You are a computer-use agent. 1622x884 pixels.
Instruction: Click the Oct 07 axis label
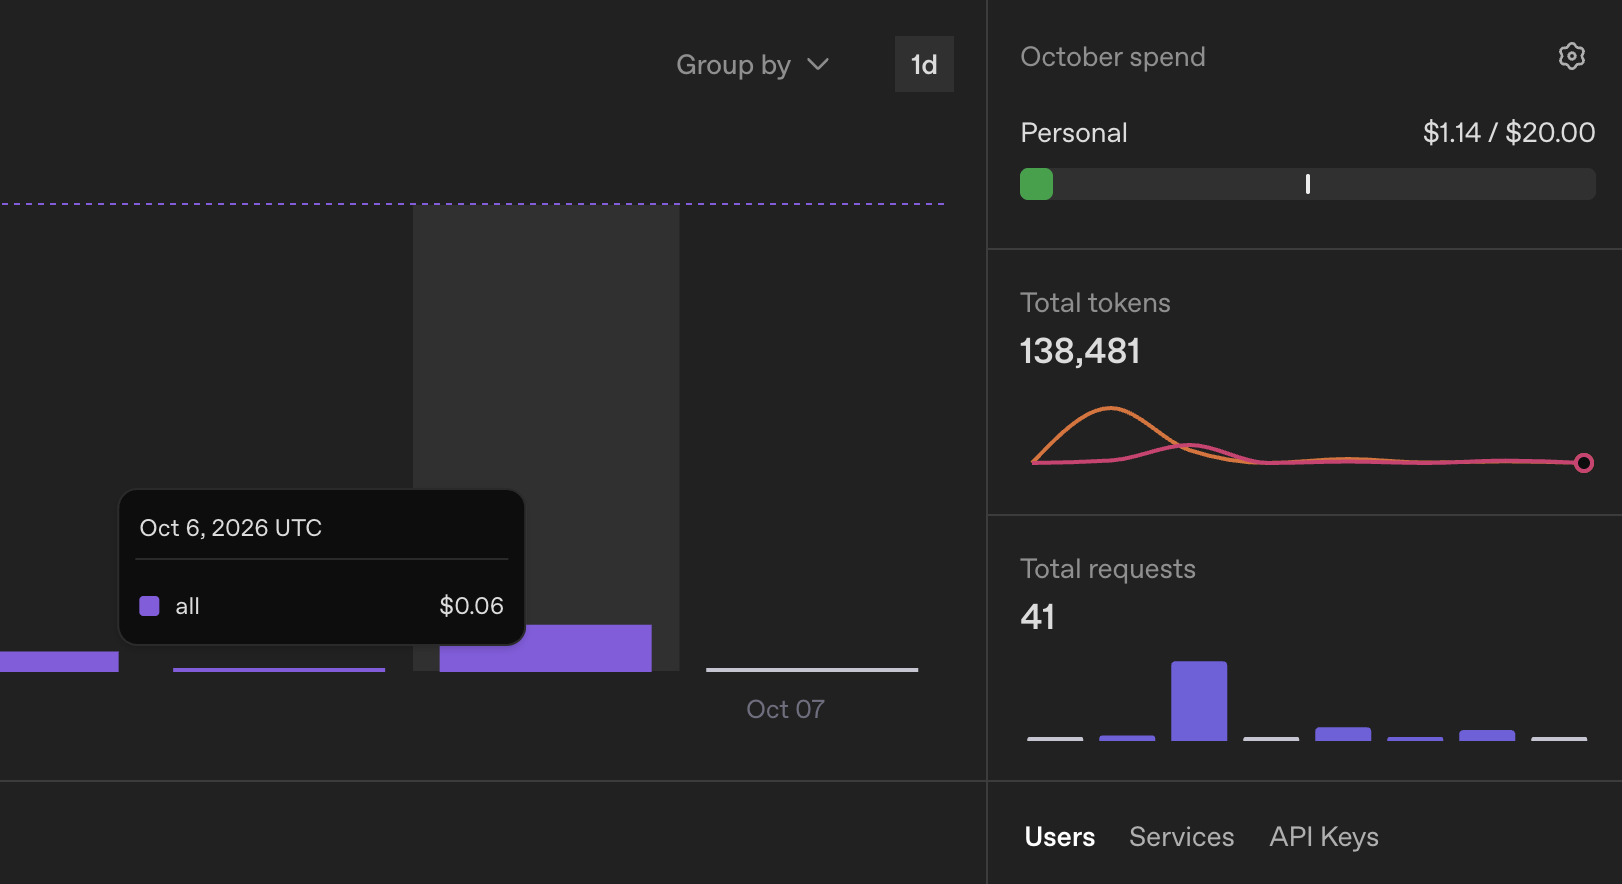click(785, 709)
